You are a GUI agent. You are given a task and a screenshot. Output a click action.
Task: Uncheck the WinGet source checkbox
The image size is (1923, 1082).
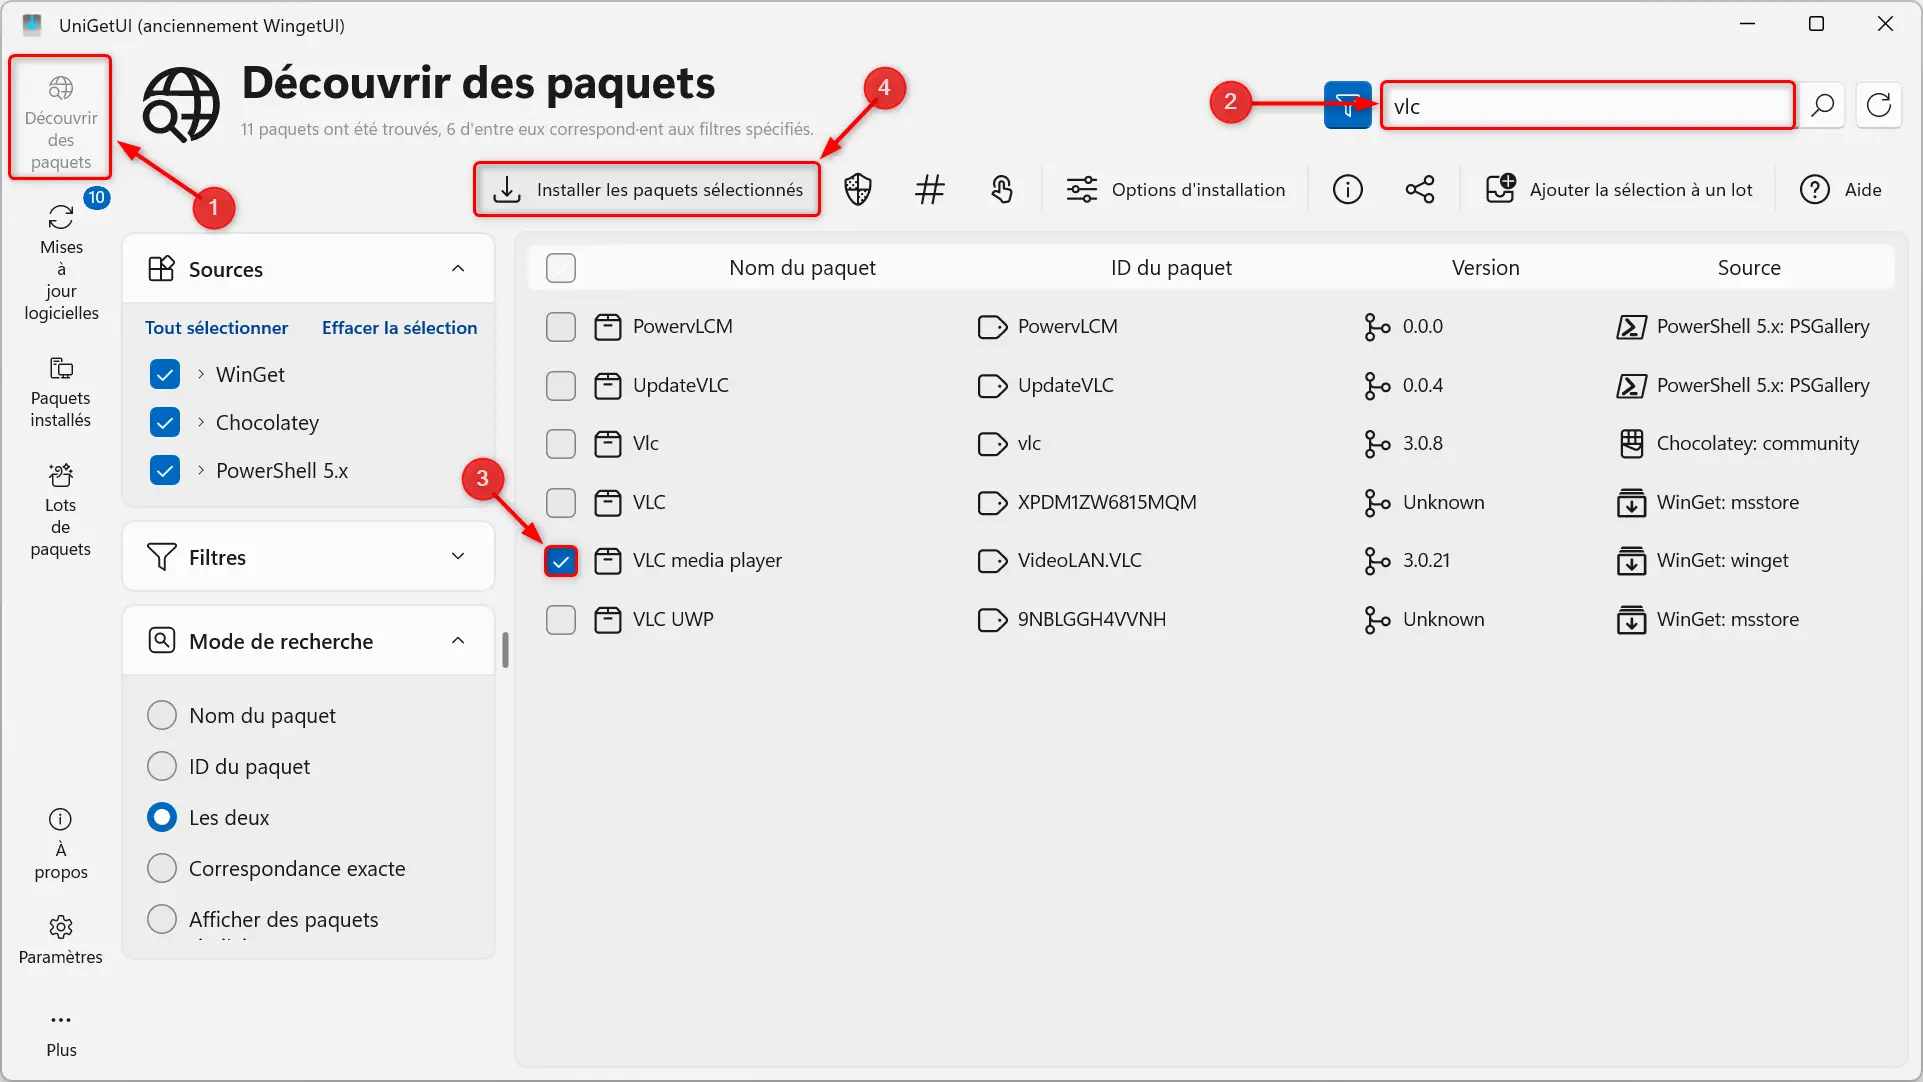tap(165, 374)
